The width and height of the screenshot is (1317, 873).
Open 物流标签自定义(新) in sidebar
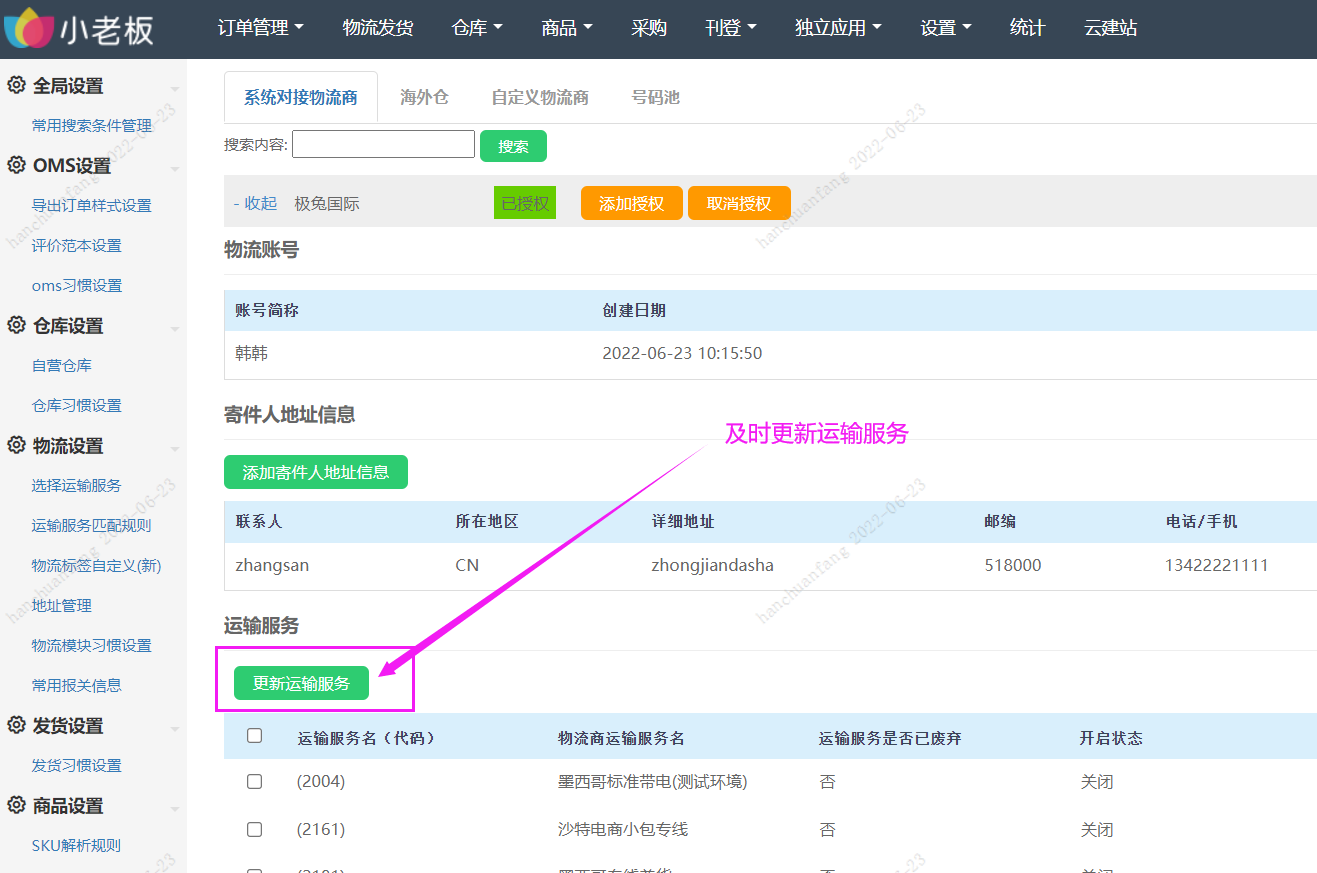97,566
